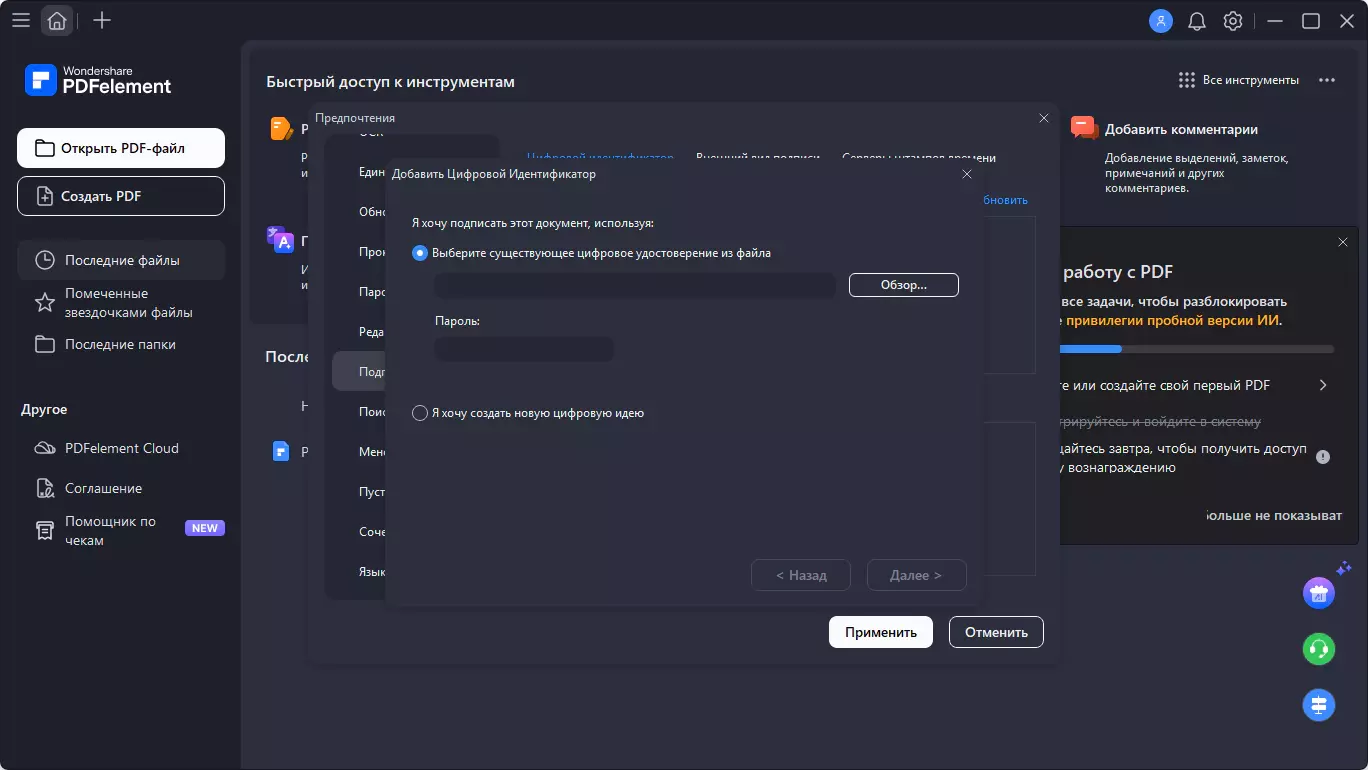Click the Далее next button
This screenshot has width=1368, height=770.
[x=916, y=575]
